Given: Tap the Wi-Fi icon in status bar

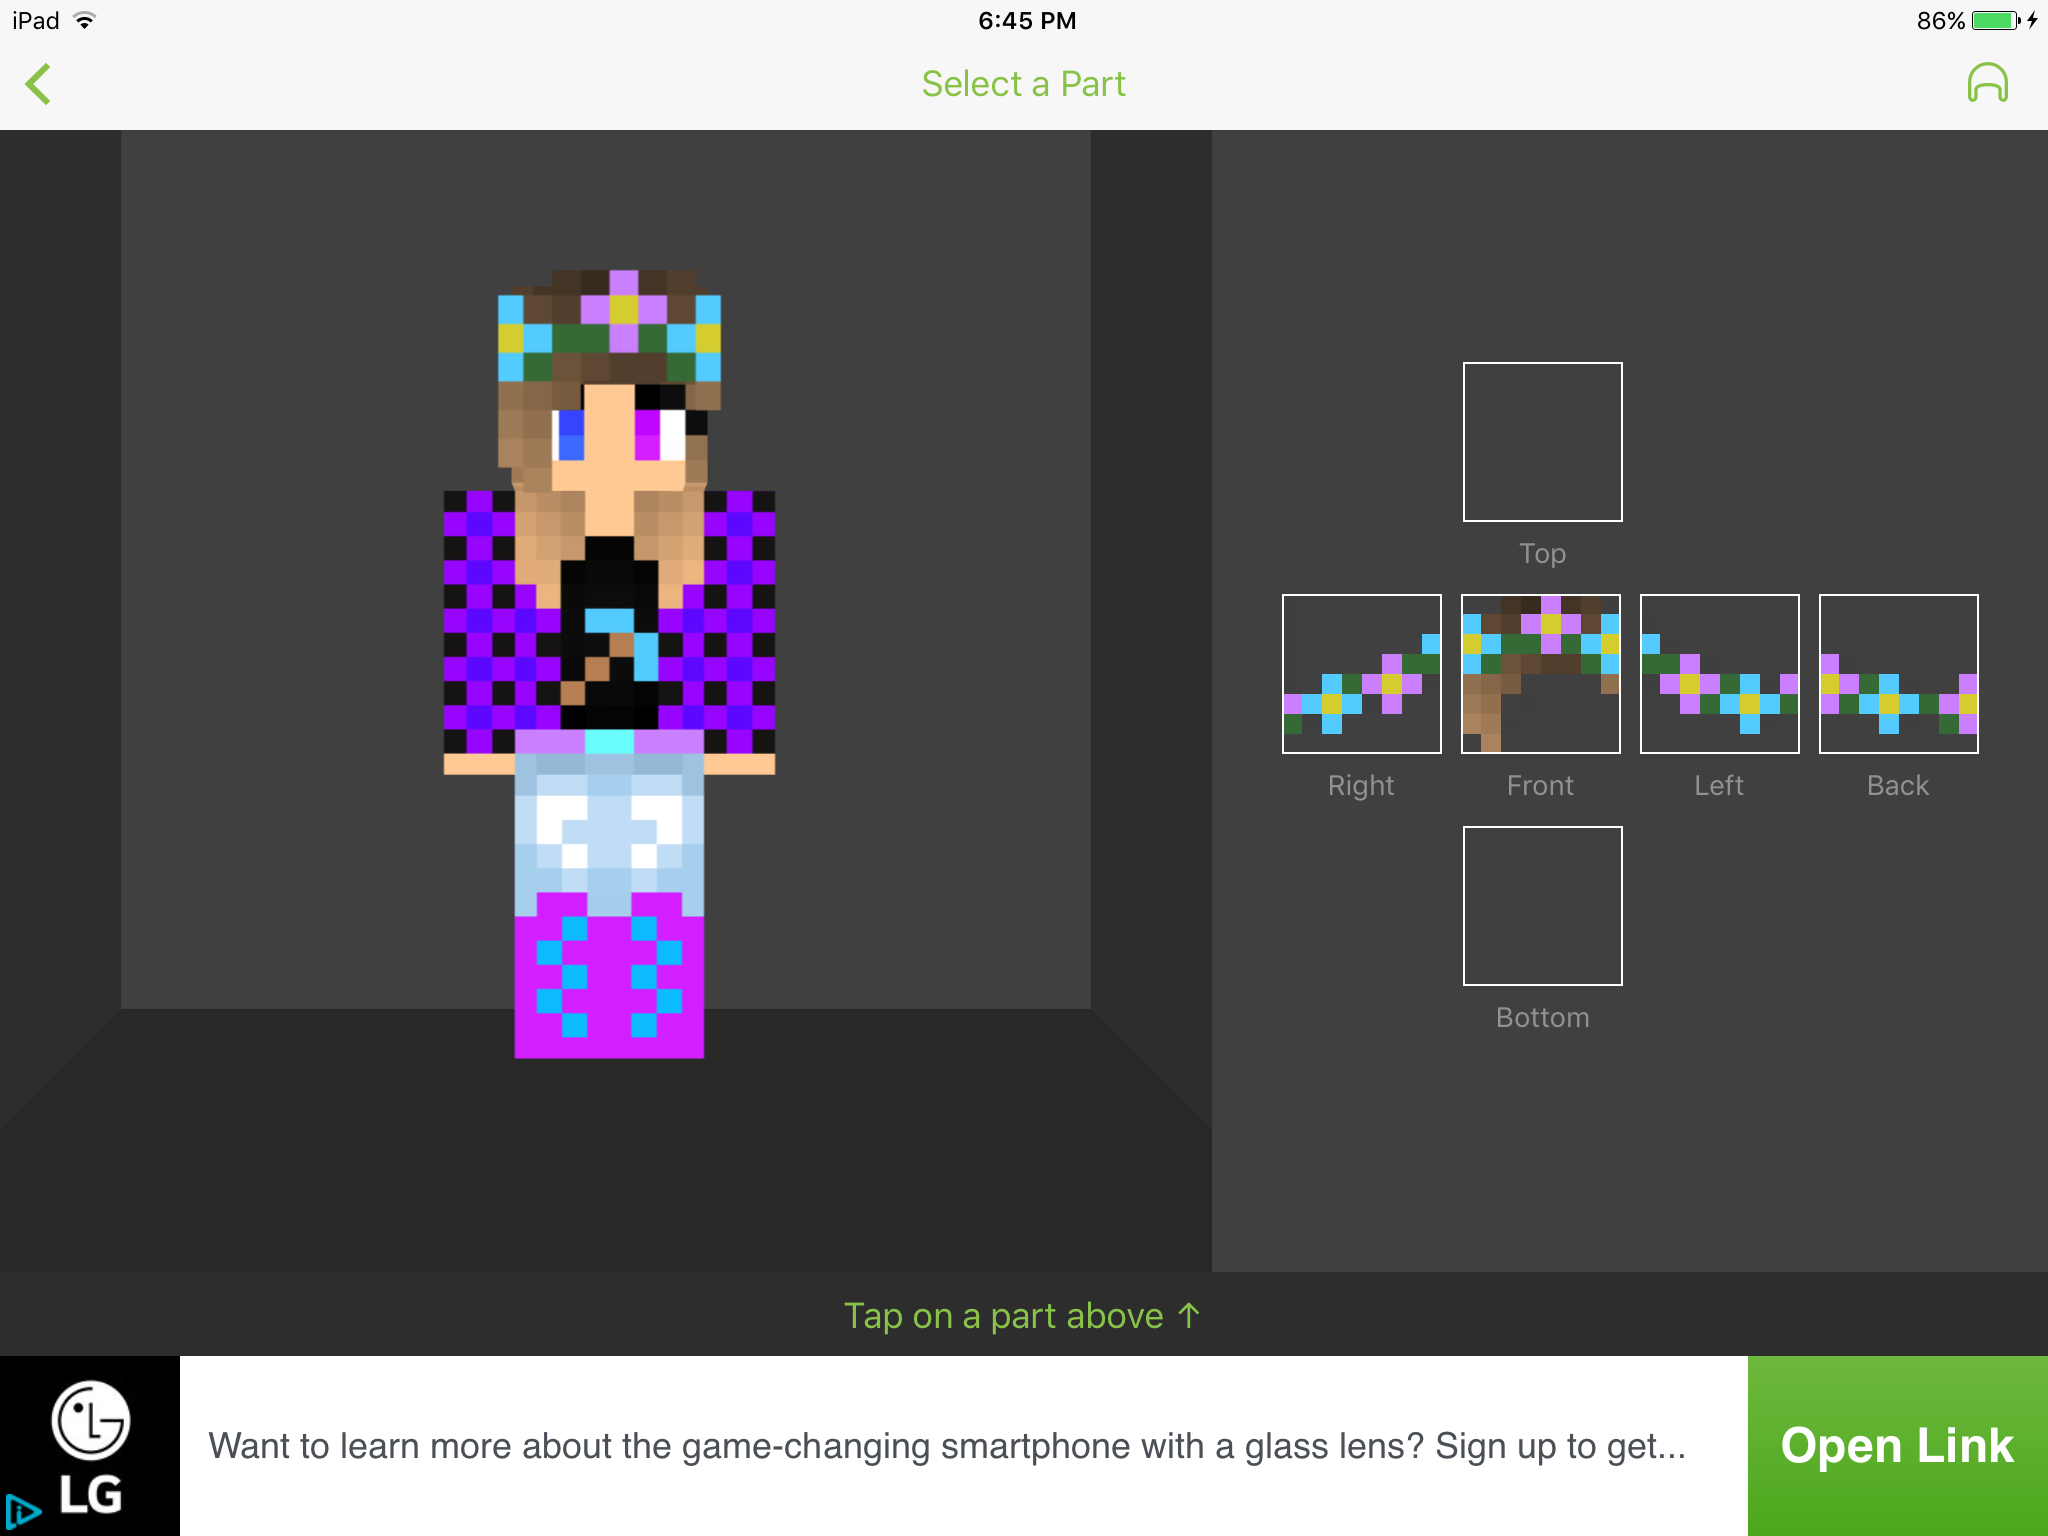Looking at the screenshot, I should (85, 20).
